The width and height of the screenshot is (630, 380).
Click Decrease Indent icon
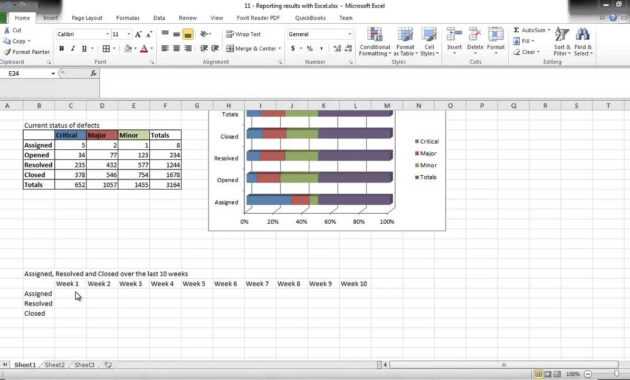tap(204, 48)
